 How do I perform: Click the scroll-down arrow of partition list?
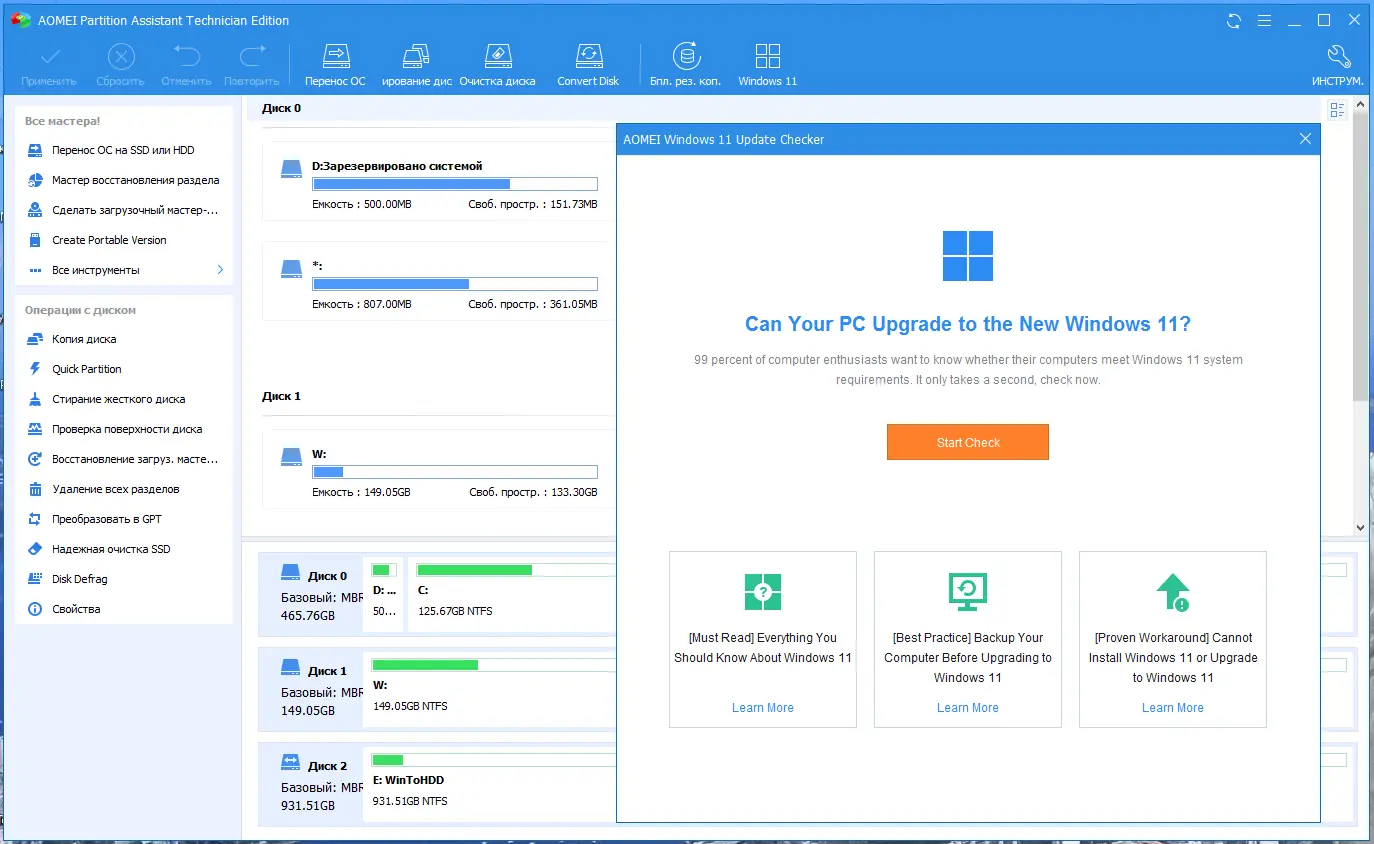pyautogui.click(x=1361, y=527)
